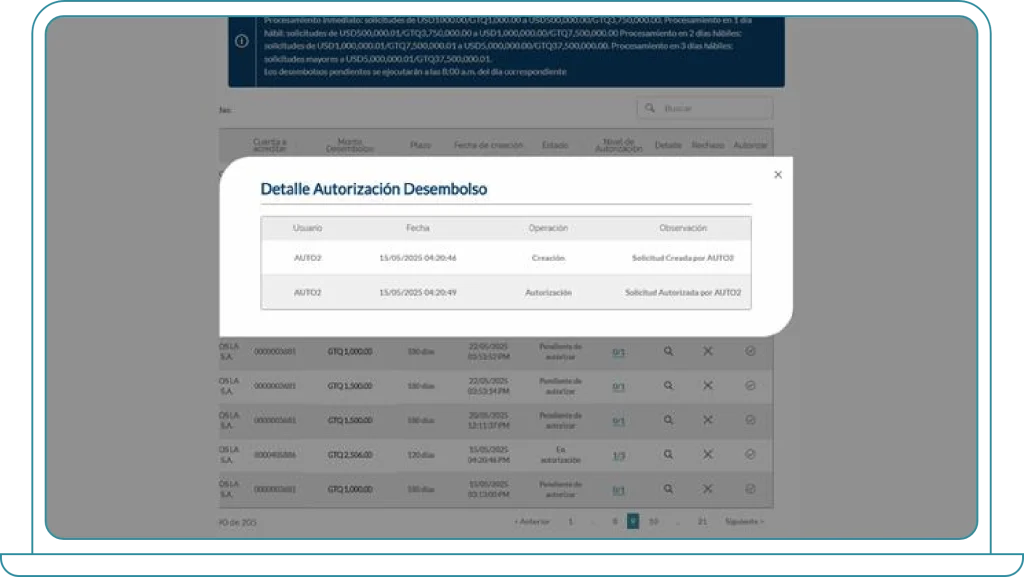Click the magnifier icon in the Buscar field
The image size is (1024, 577).
pos(650,108)
